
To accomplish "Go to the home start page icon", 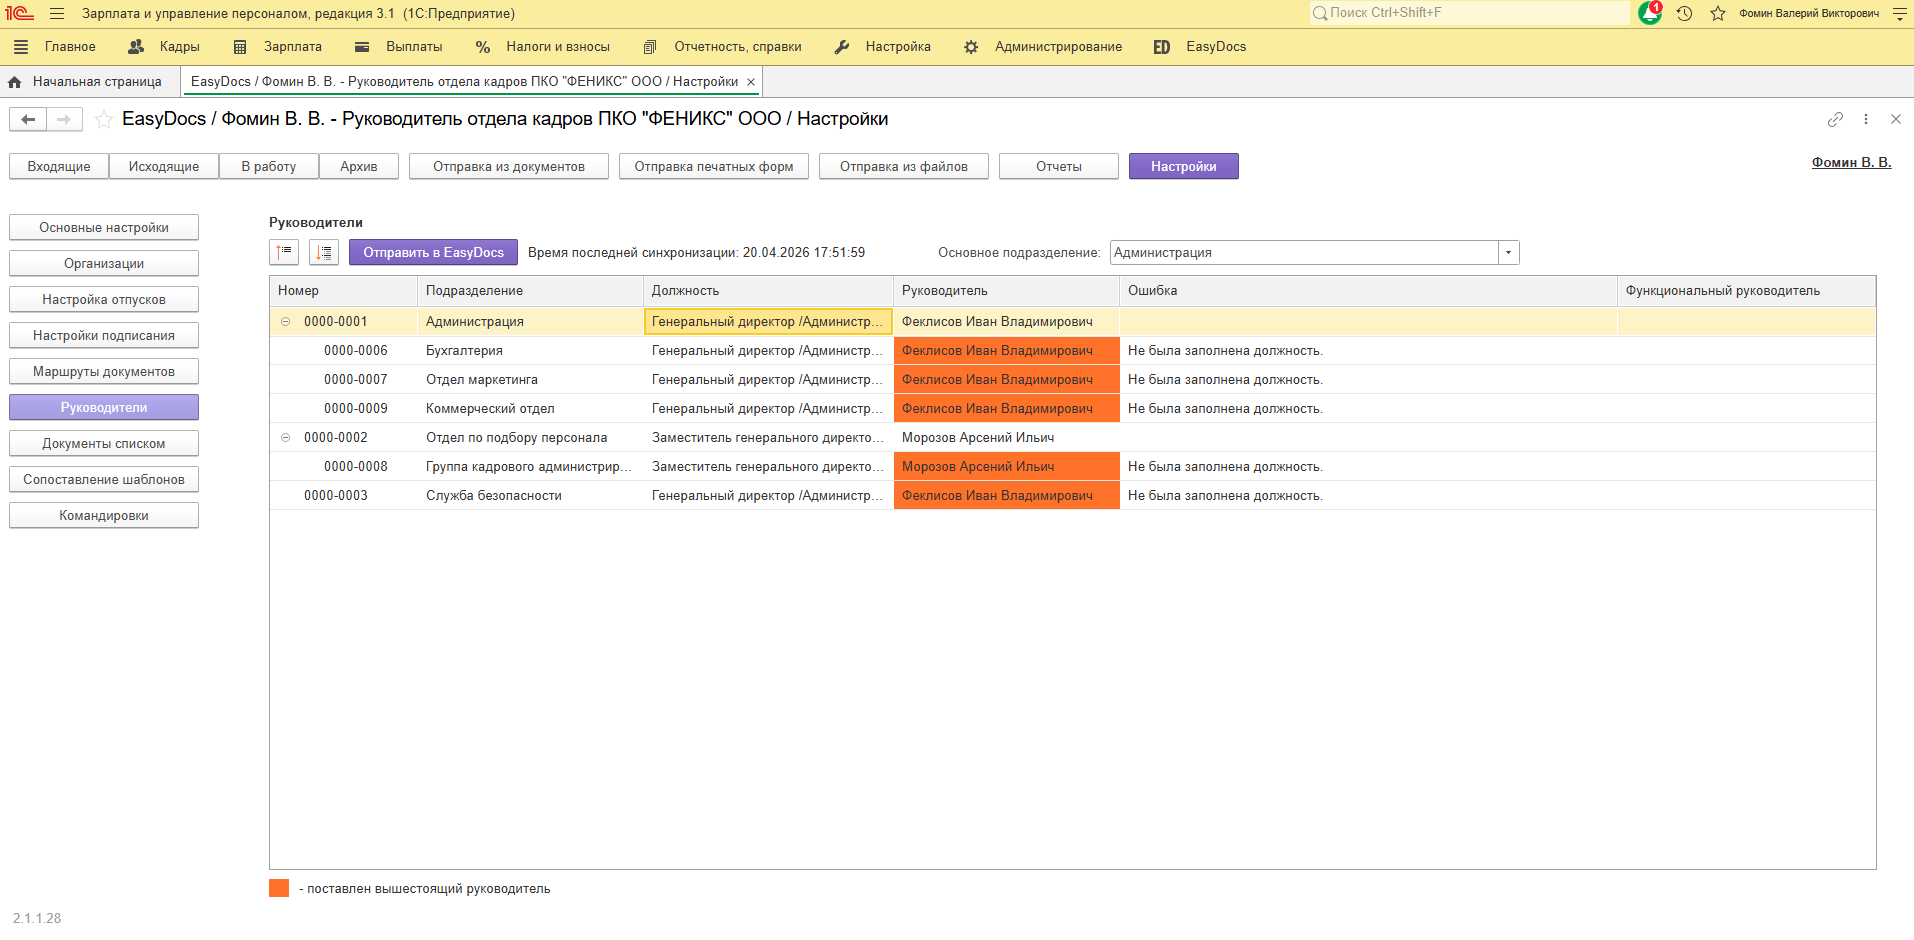I will tap(14, 82).
